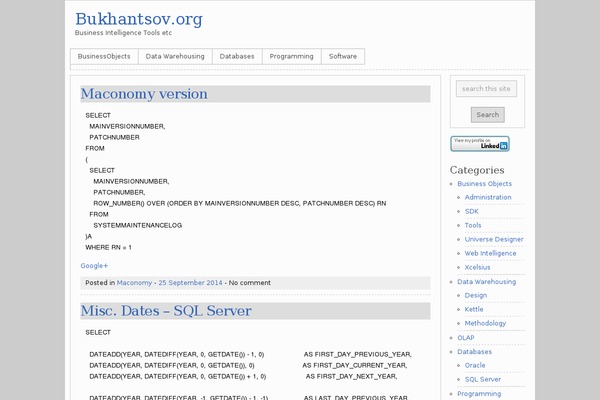
Task: Open the SDK category
Action: pos(471,211)
